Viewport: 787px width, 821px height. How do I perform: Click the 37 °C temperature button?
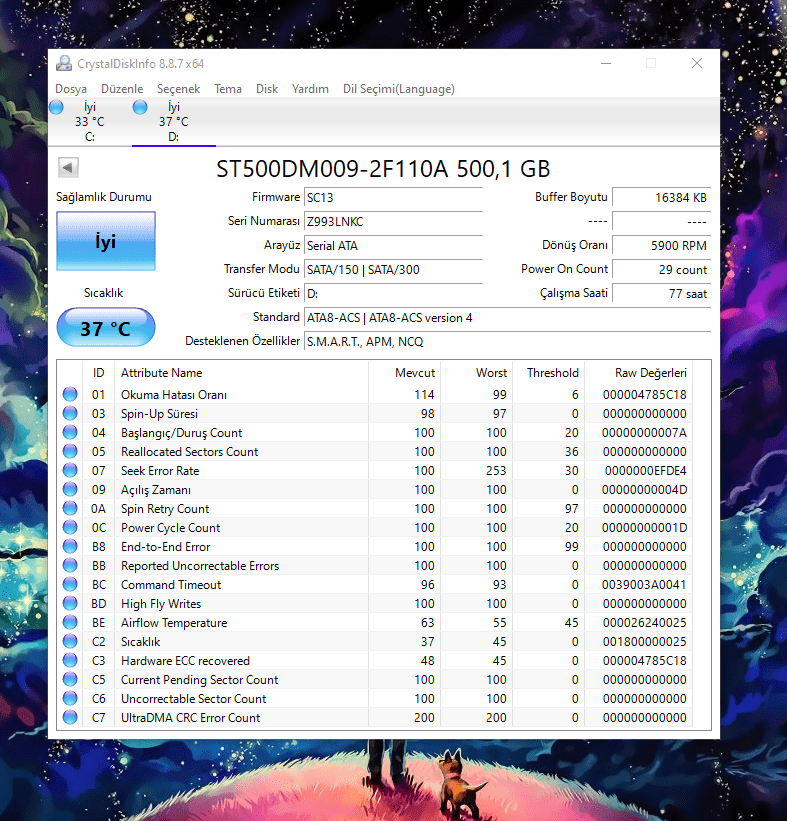tap(106, 328)
